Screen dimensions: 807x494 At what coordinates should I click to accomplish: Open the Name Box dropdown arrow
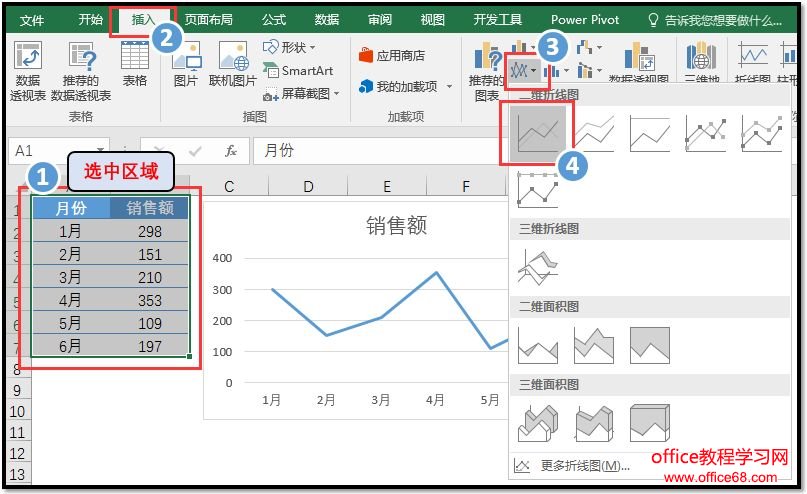pyautogui.click(x=100, y=151)
